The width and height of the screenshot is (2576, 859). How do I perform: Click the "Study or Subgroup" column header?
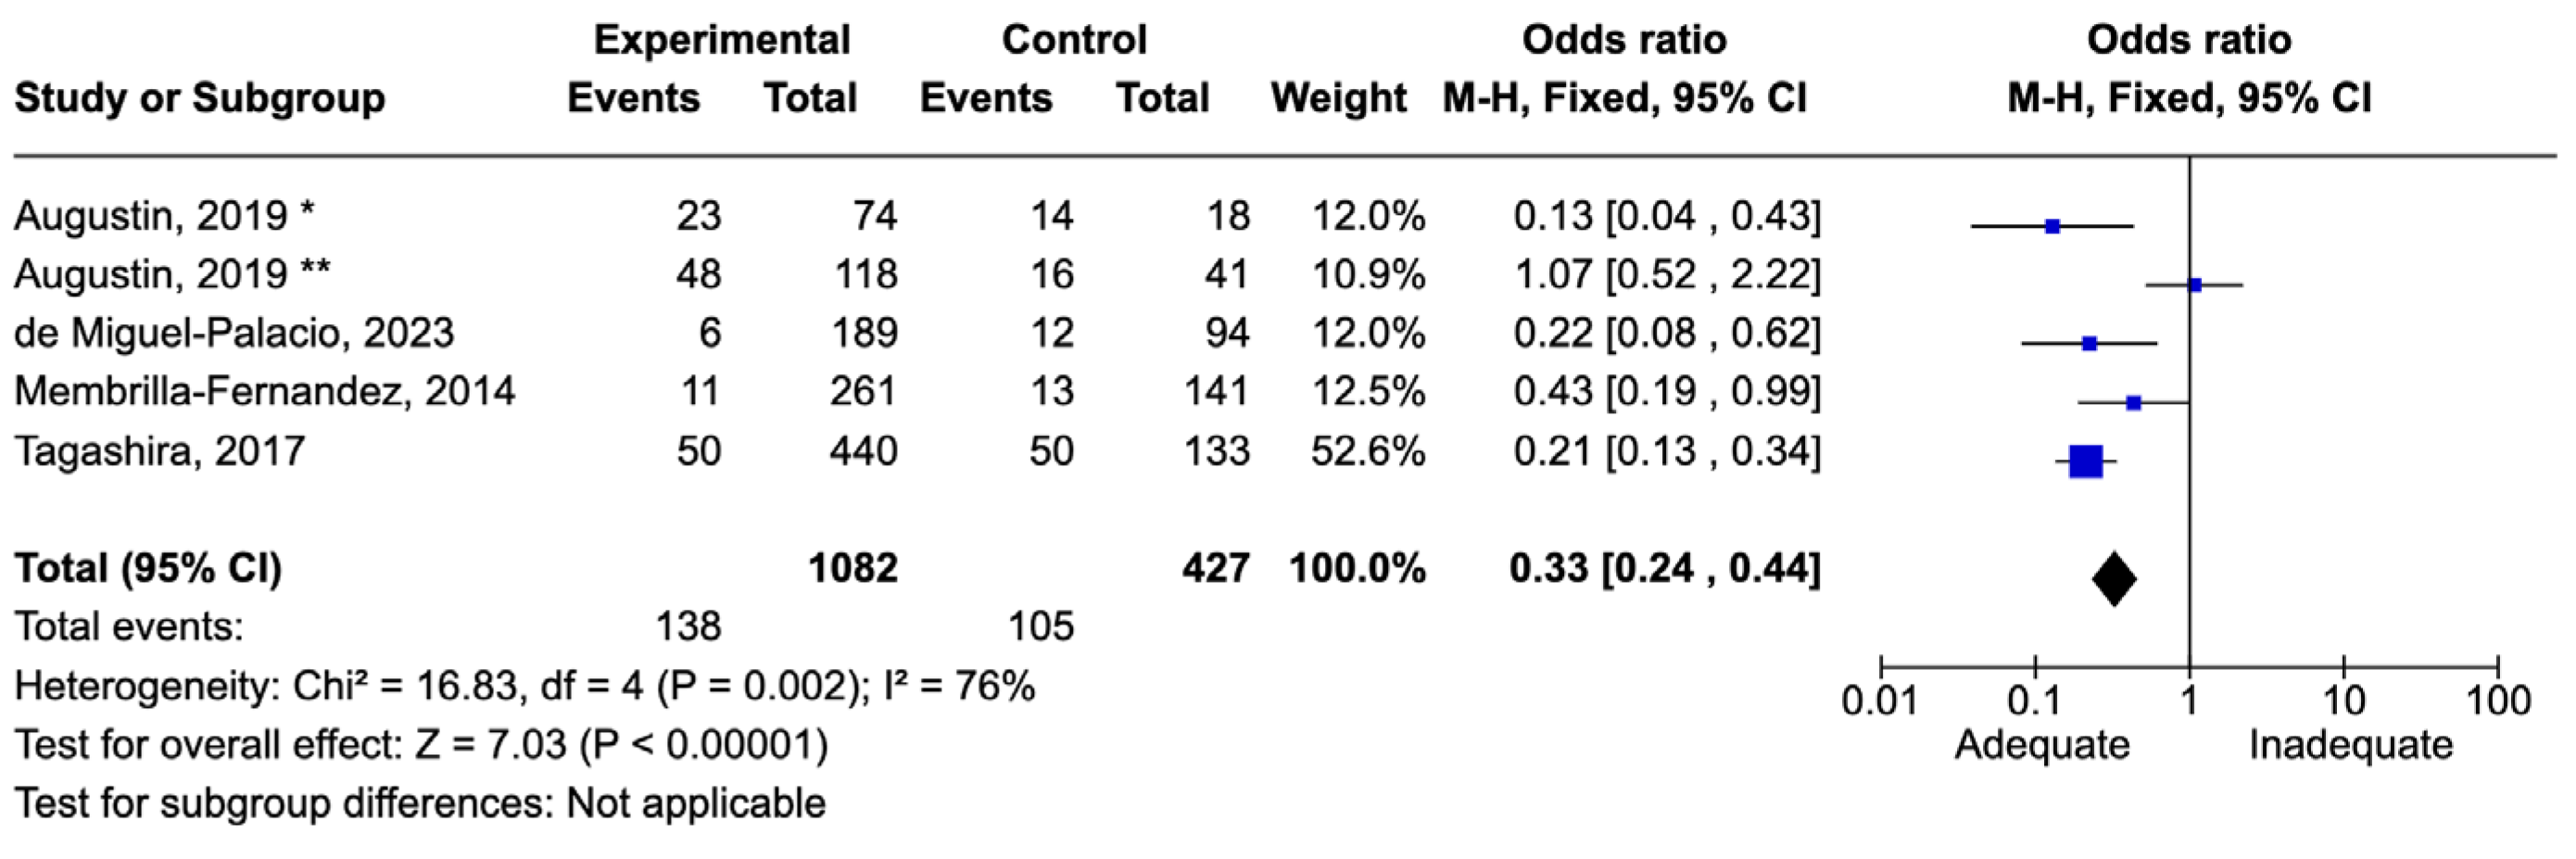[200, 98]
